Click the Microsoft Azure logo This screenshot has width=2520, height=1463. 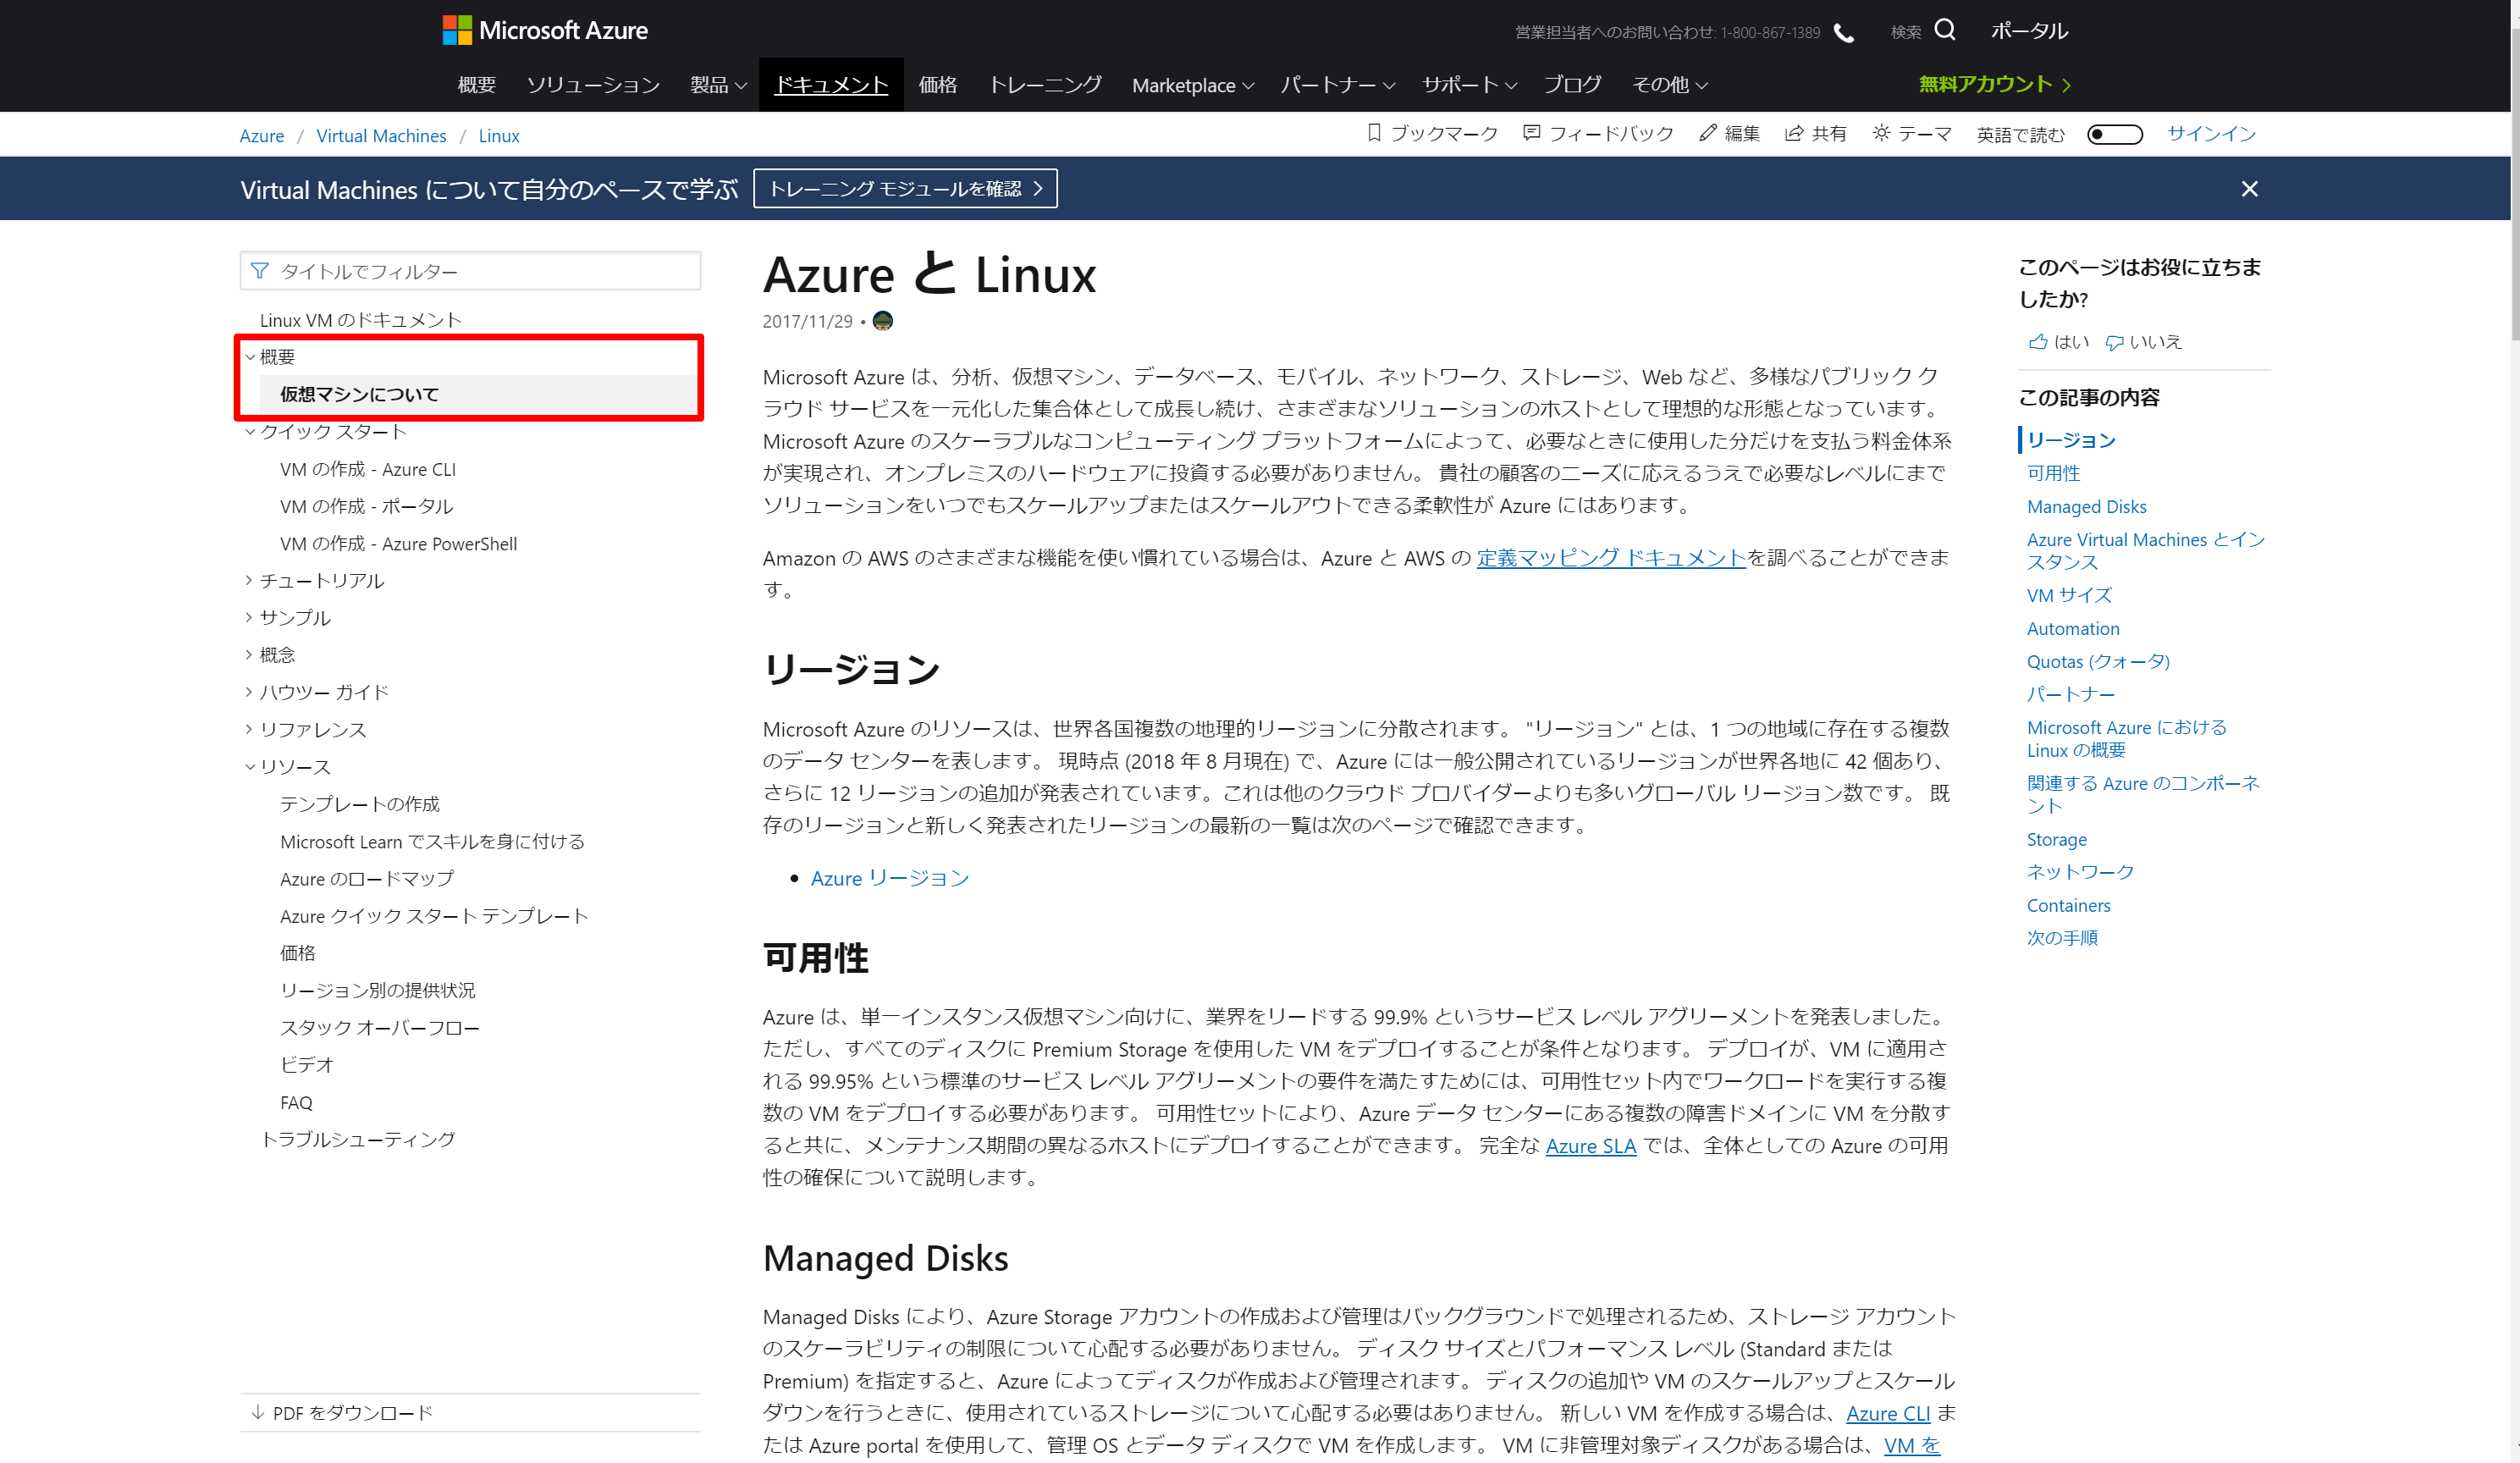click(x=545, y=30)
